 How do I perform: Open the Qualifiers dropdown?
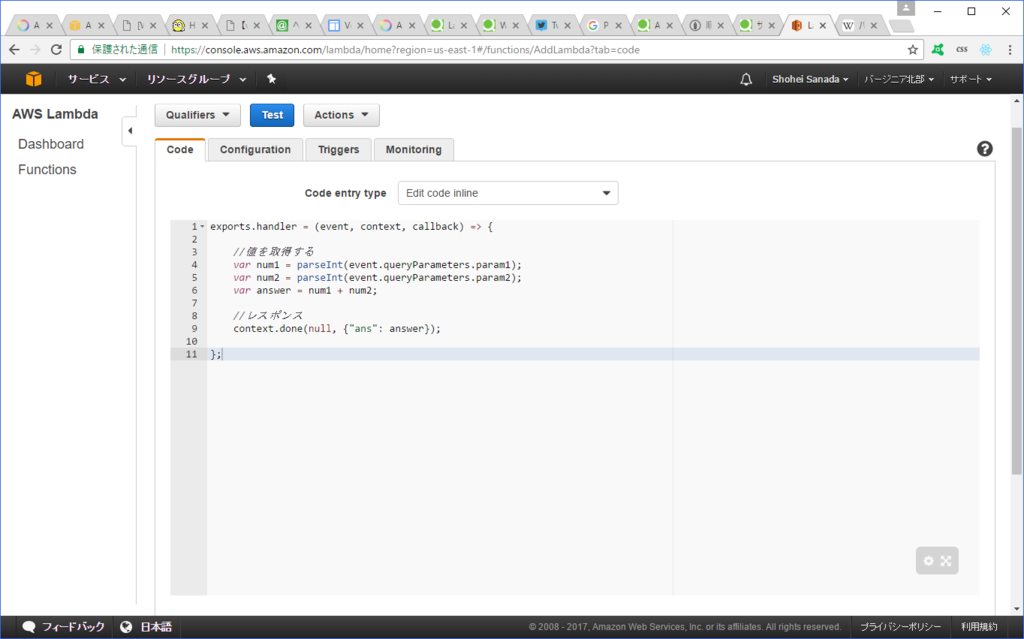[x=197, y=115]
